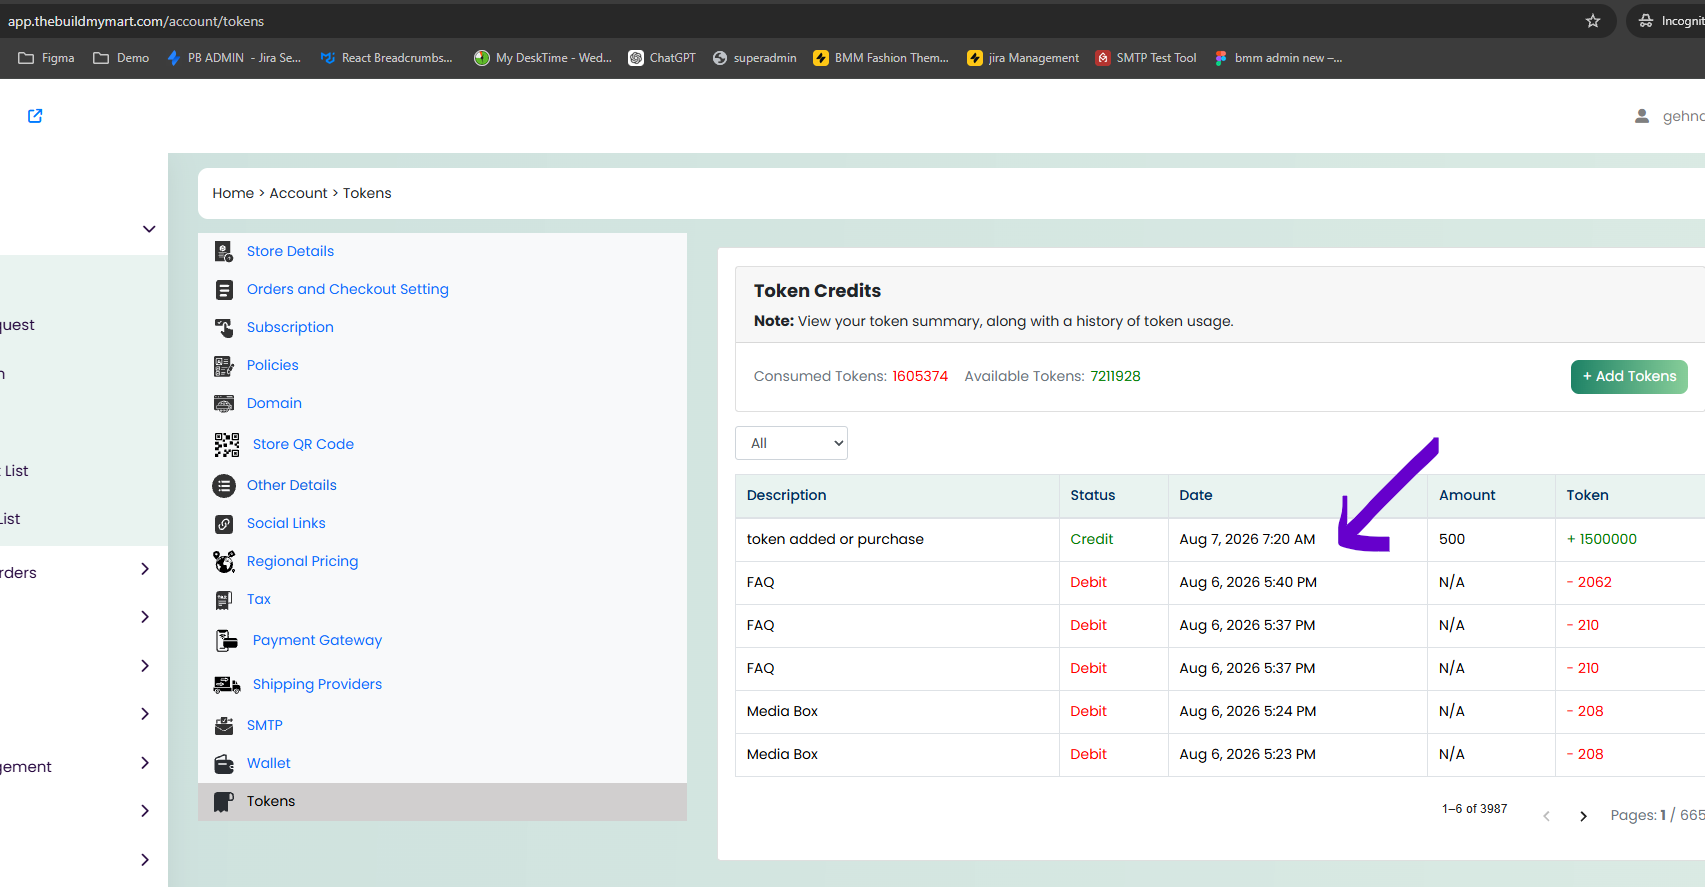Viewport: 1705px width, 887px height.
Task: Click the Status column header
Action: coord(1092,495)
